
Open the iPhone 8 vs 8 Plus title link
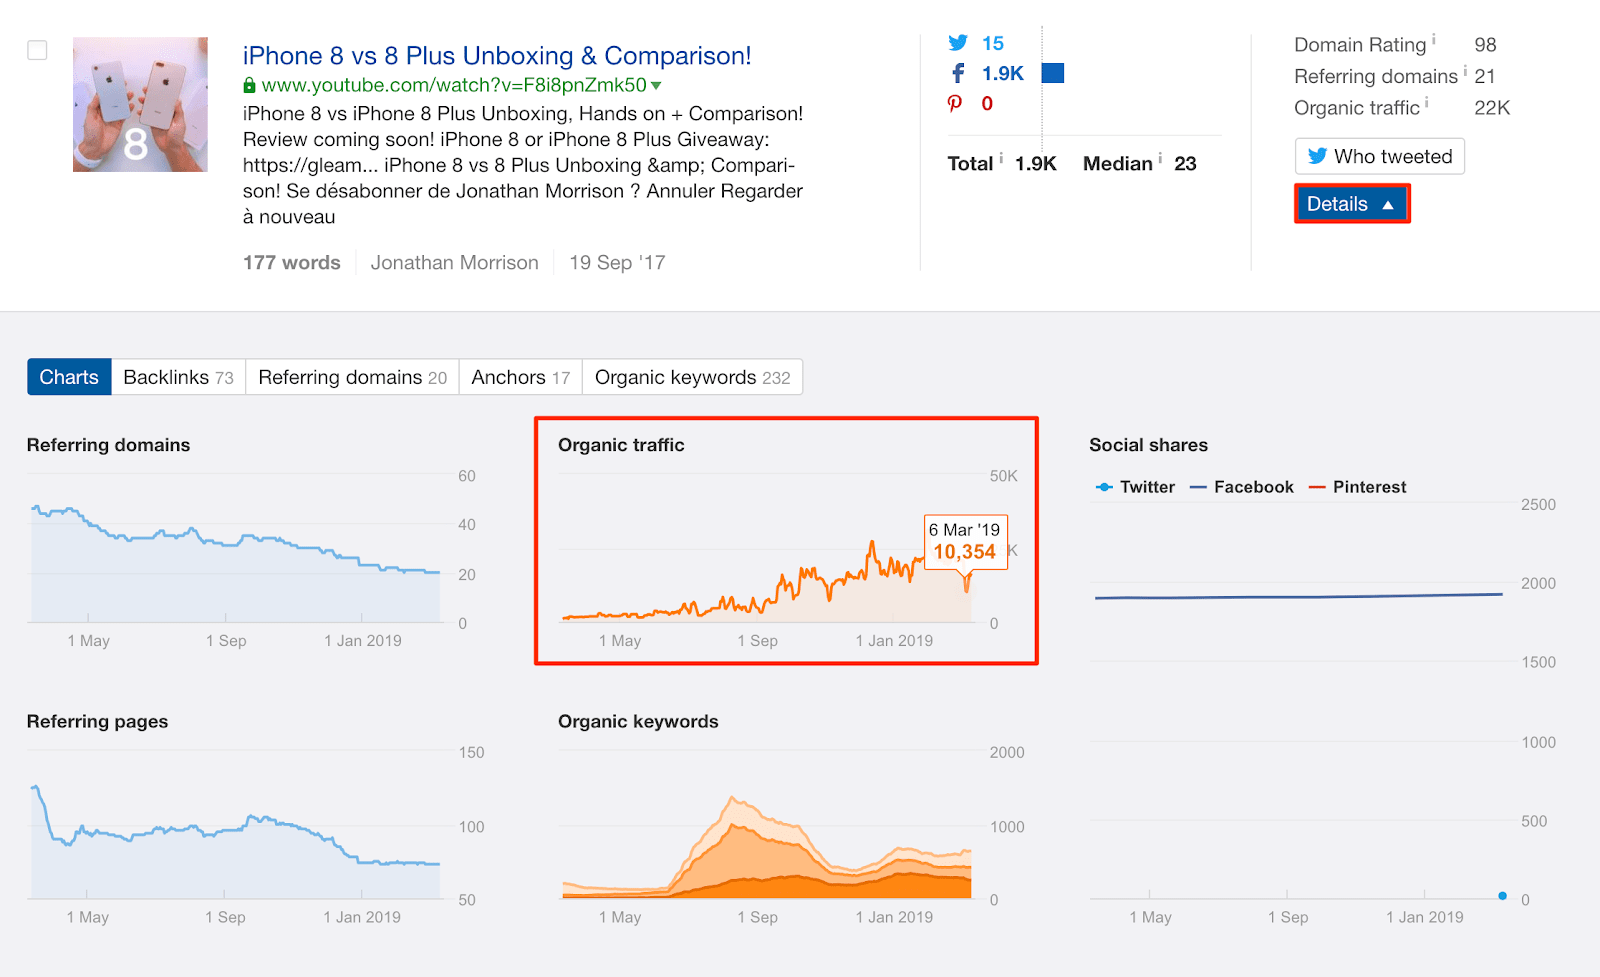pyautogui.click(x=495, y=56)
